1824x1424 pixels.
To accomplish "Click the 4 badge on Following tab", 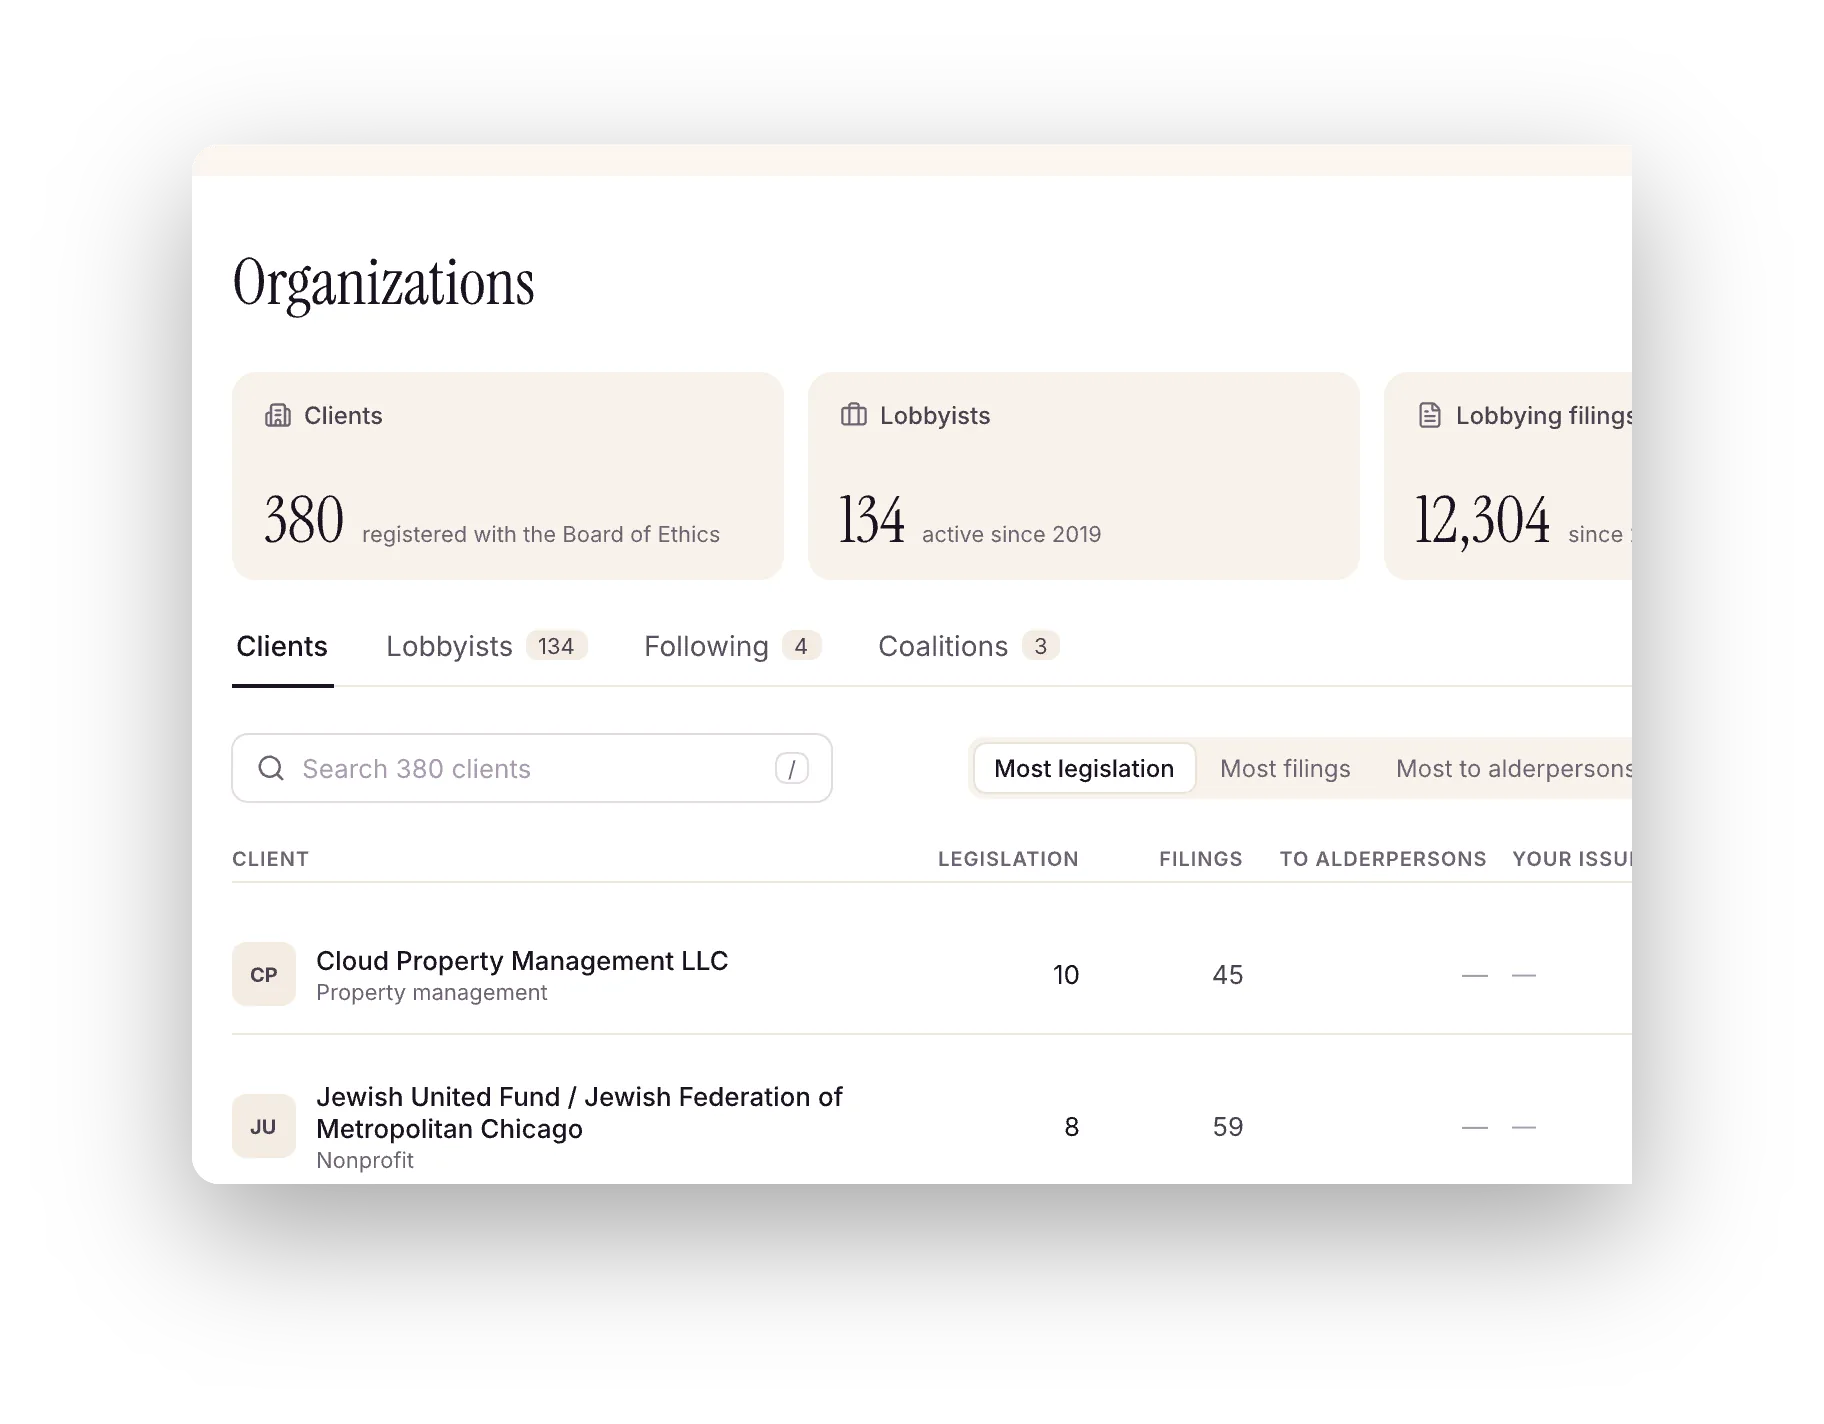I will coord(801,646).
